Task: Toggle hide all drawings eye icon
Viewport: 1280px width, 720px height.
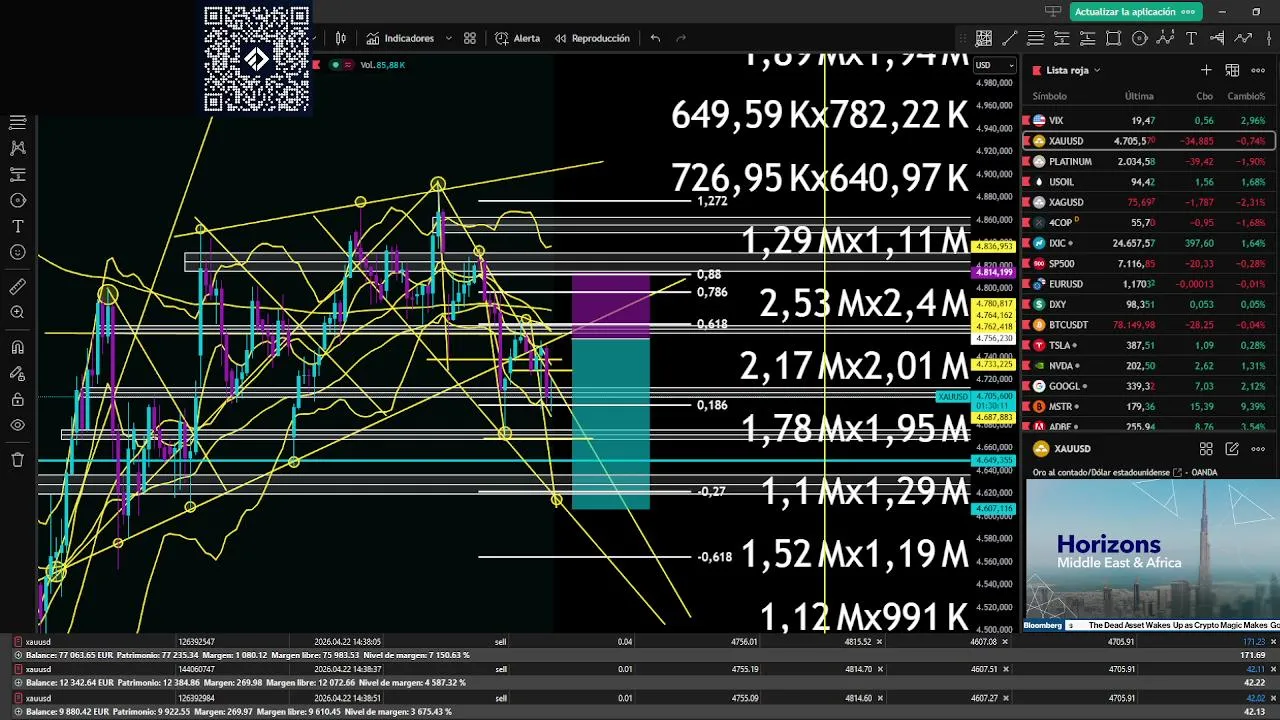Action: (x=17, y=425)
